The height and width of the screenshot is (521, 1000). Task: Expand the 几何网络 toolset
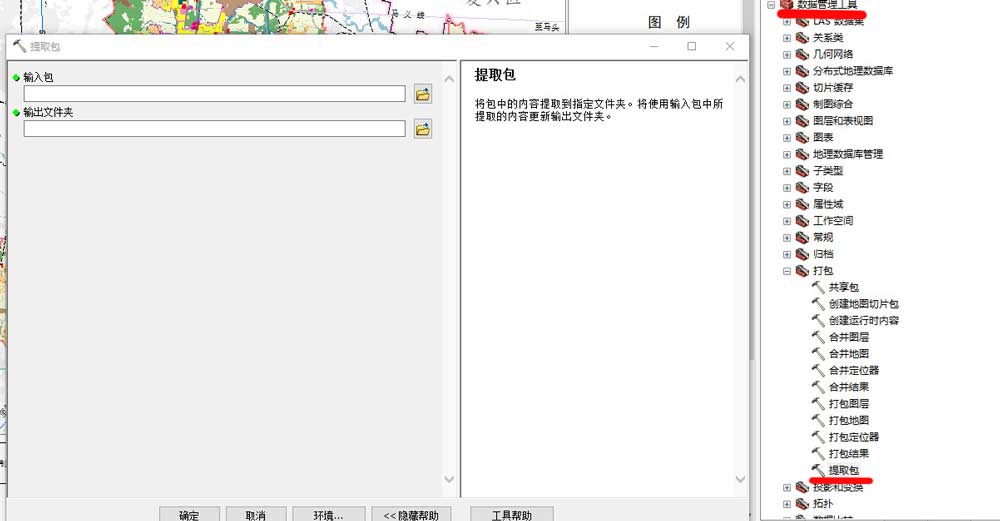click(787, 55)
